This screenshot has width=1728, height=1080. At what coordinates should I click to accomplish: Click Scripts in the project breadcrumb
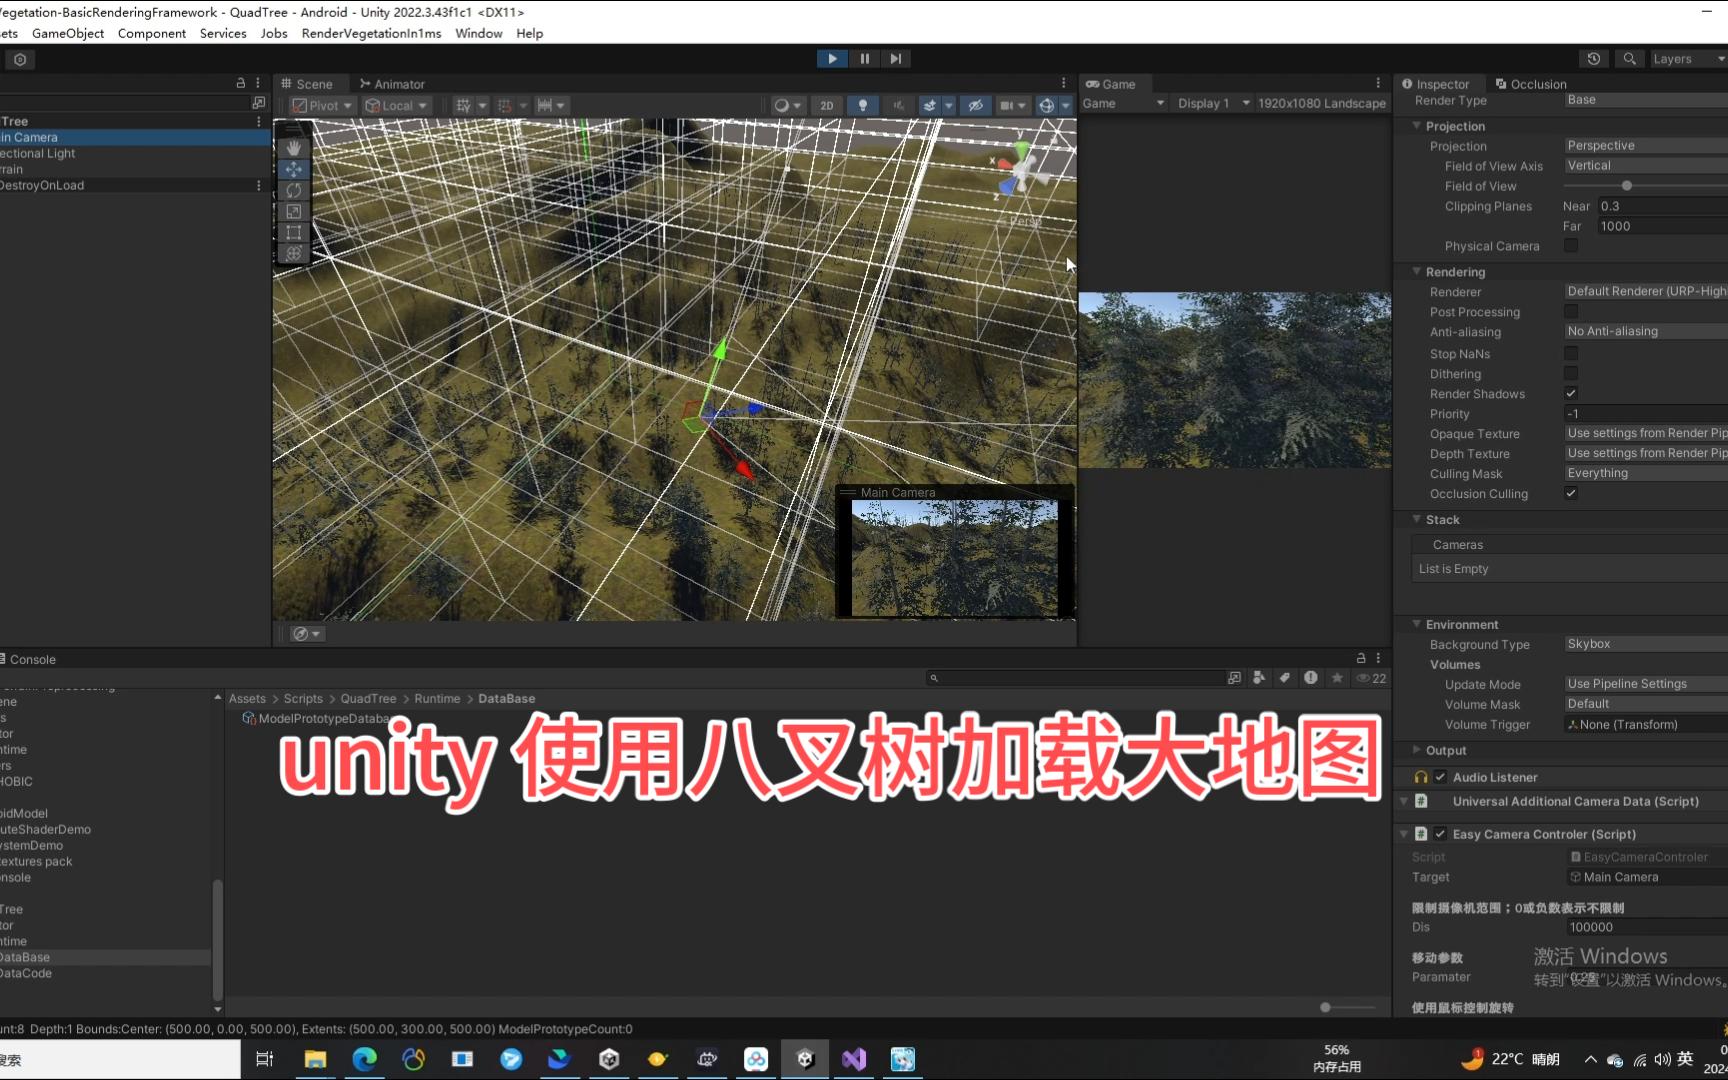pyautogui.click(x=303, y=699)
